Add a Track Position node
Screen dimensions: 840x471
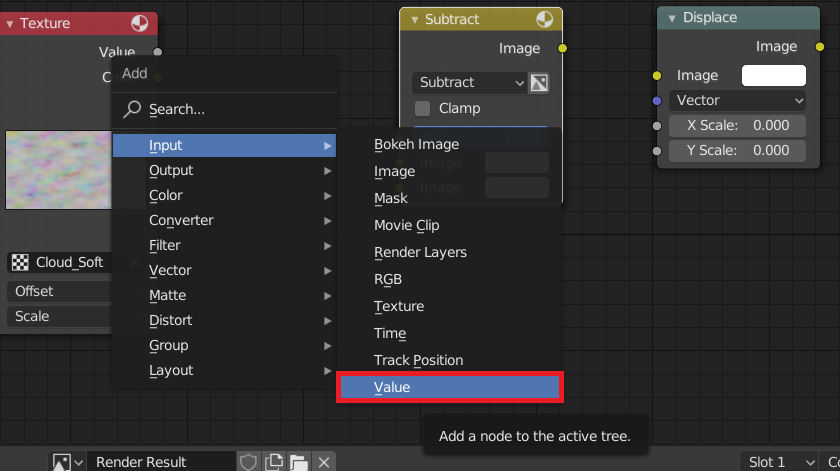click(450, 360)
